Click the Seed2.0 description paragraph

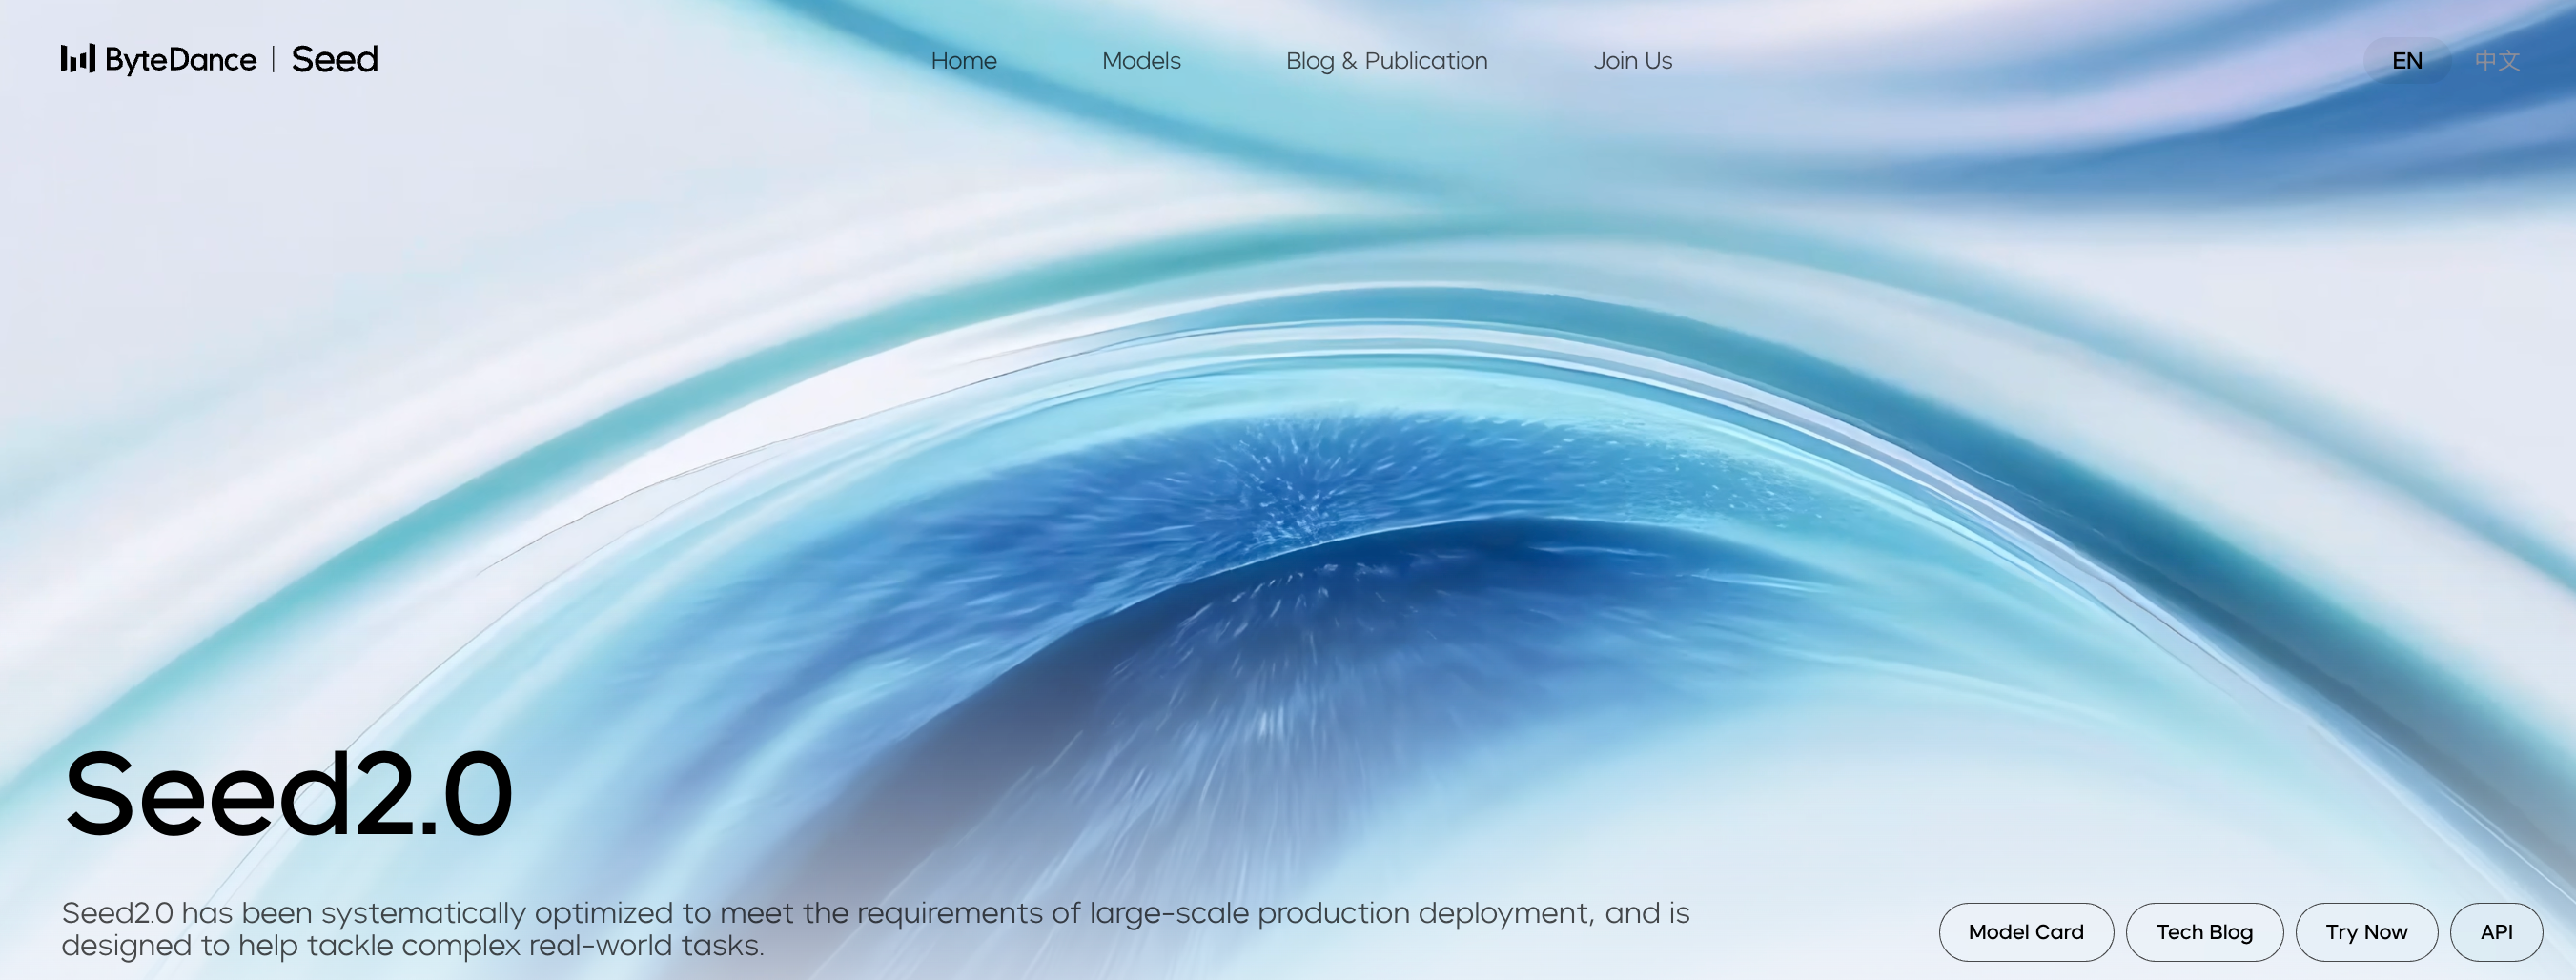(x=875, y=929)
